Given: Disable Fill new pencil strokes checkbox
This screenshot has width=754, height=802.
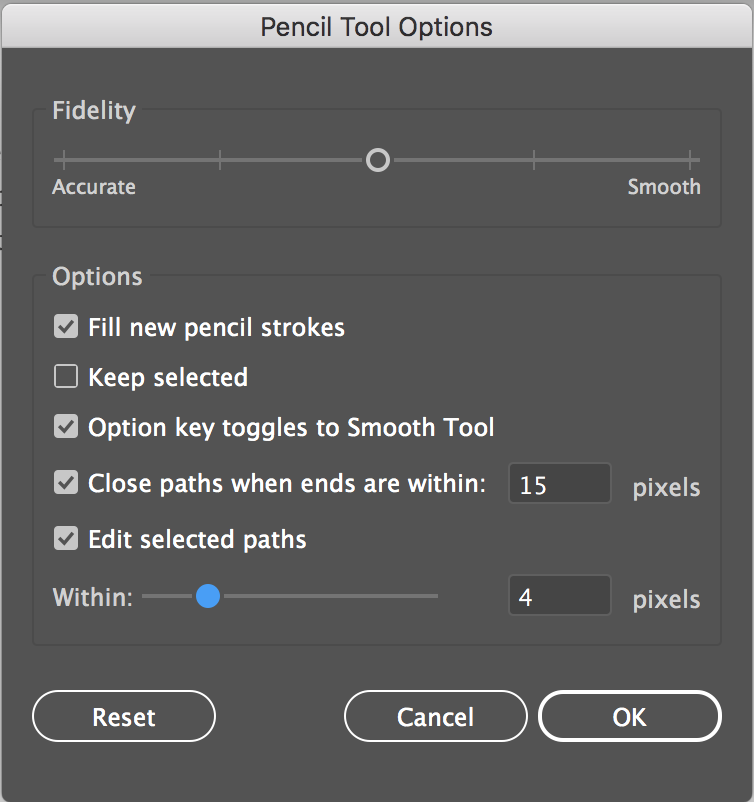Looking at the screenshot, I should tap(66, 326).
